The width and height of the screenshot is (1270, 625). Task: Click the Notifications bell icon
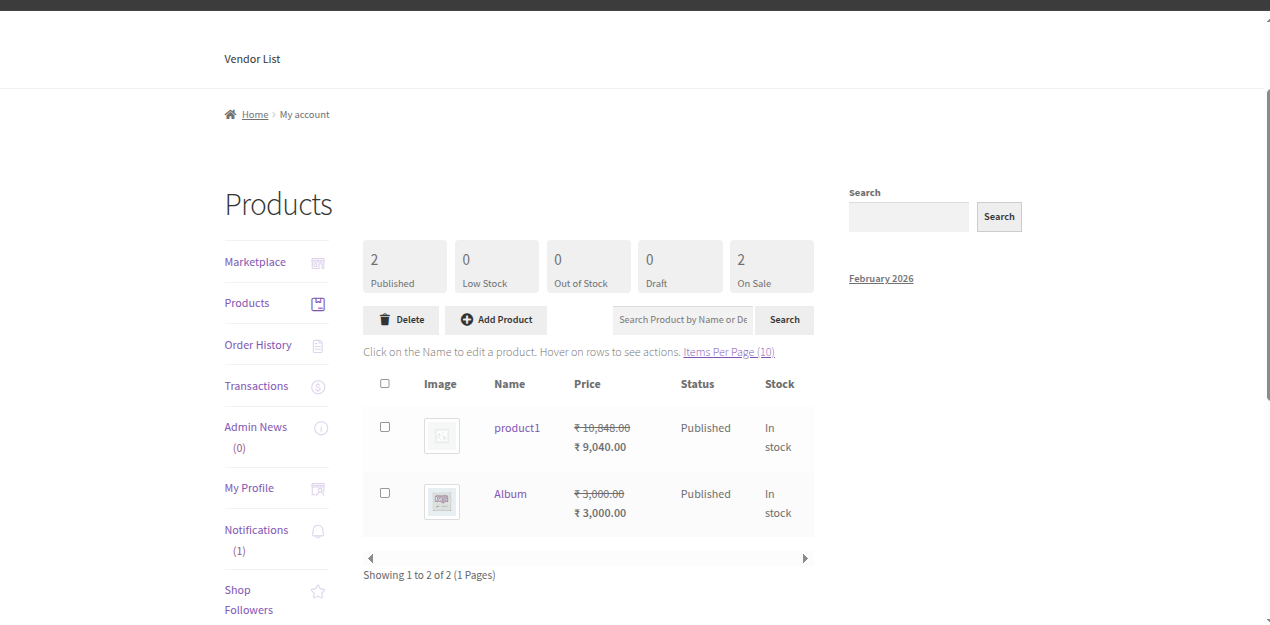318,531
